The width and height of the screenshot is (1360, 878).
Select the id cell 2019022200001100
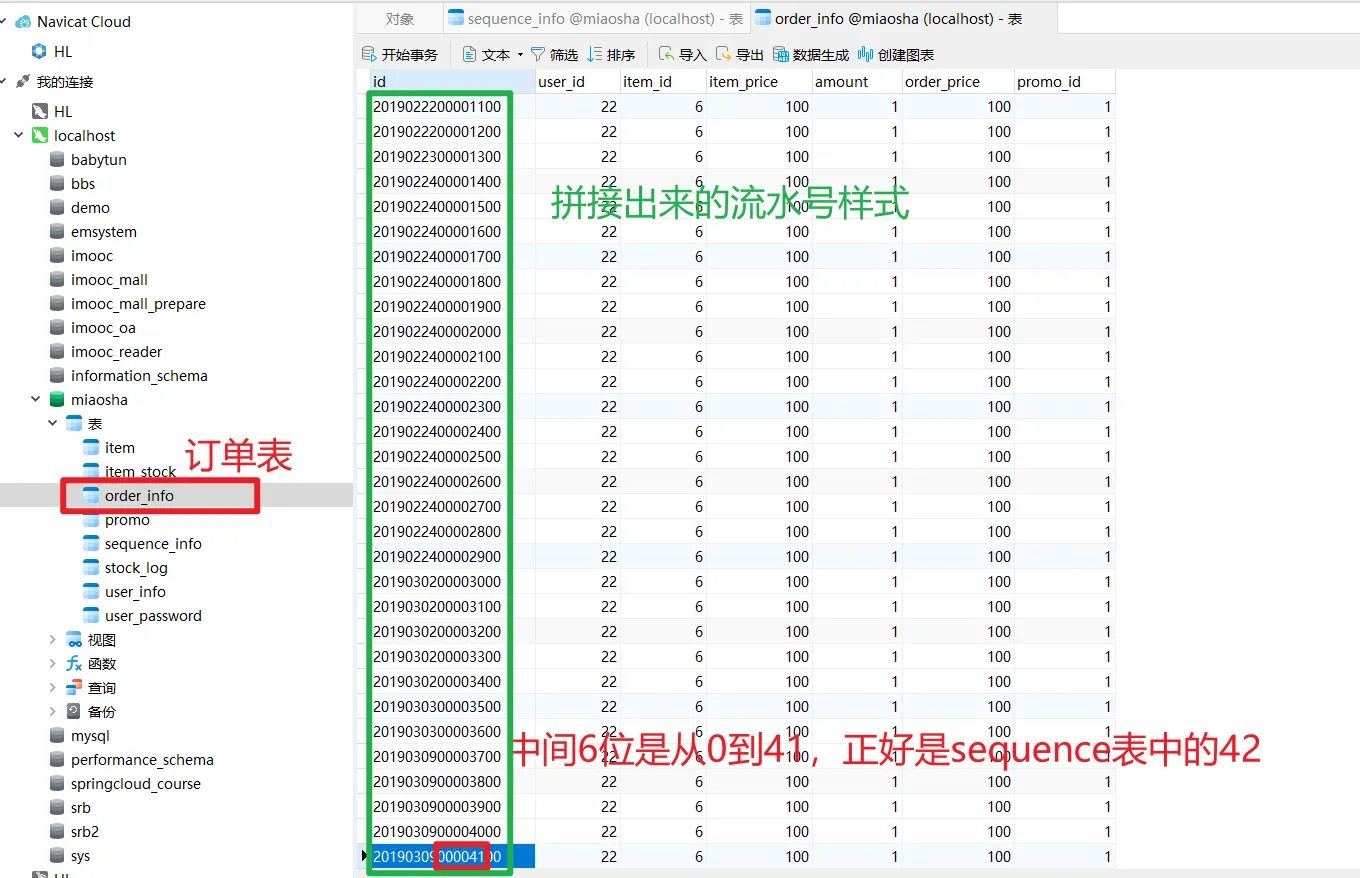coord(437,107)
